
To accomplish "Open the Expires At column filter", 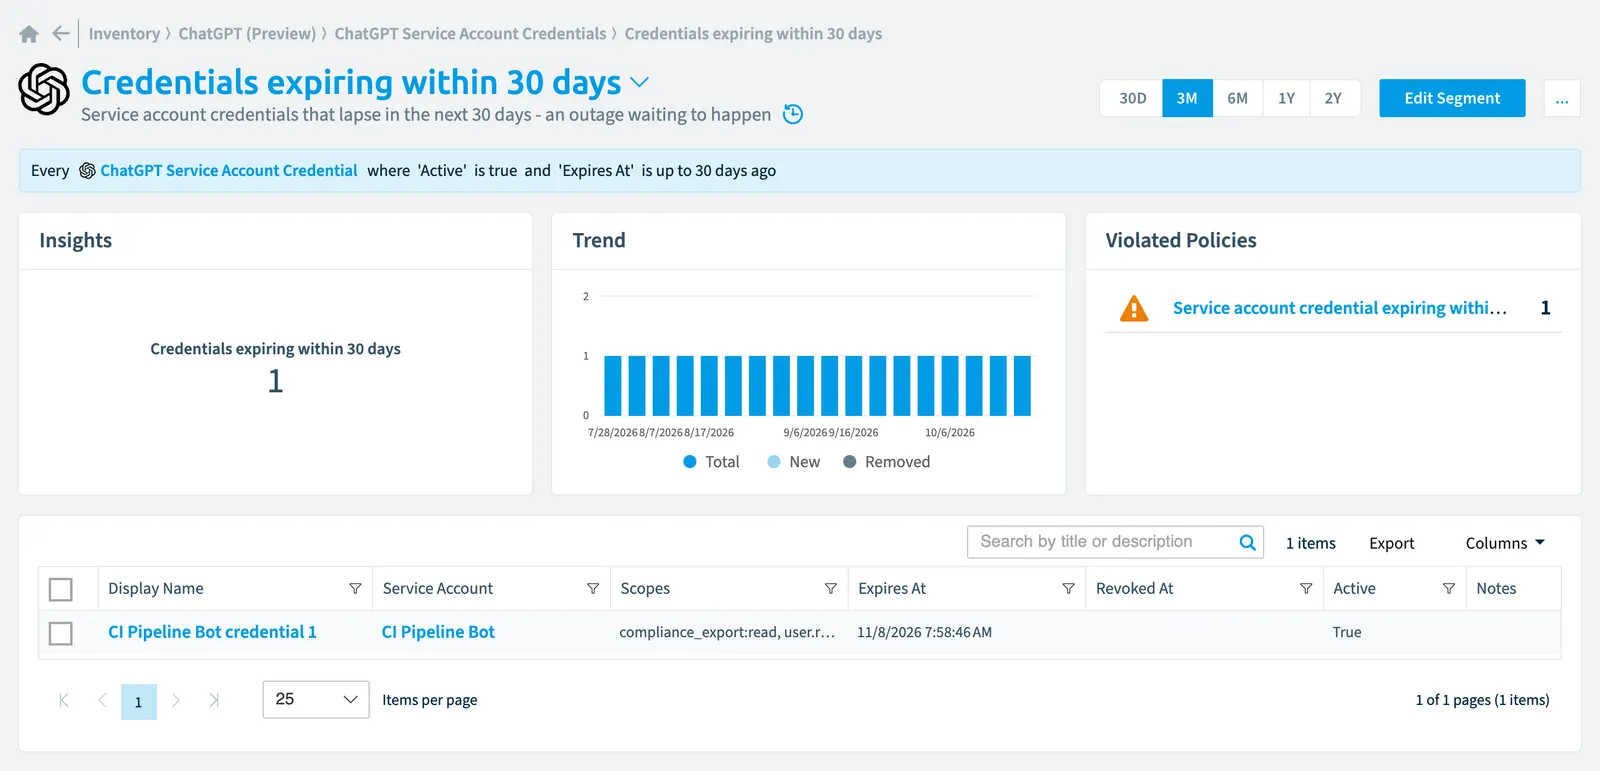I will (1068, 589).
